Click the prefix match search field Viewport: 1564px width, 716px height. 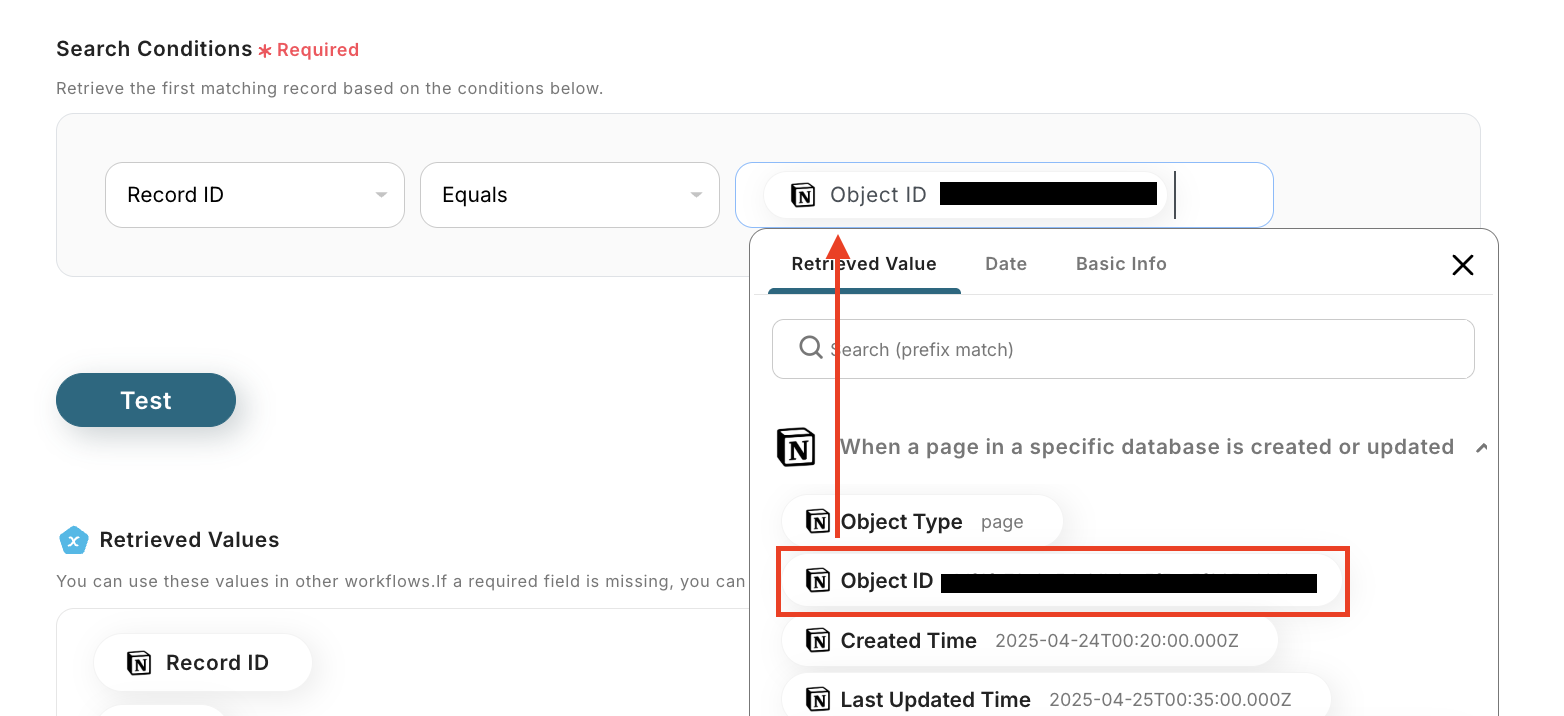[1140, 349]
